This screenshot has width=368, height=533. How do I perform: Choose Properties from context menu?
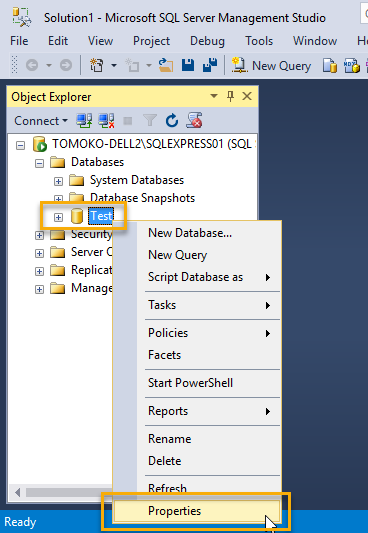tap(197, 511)
